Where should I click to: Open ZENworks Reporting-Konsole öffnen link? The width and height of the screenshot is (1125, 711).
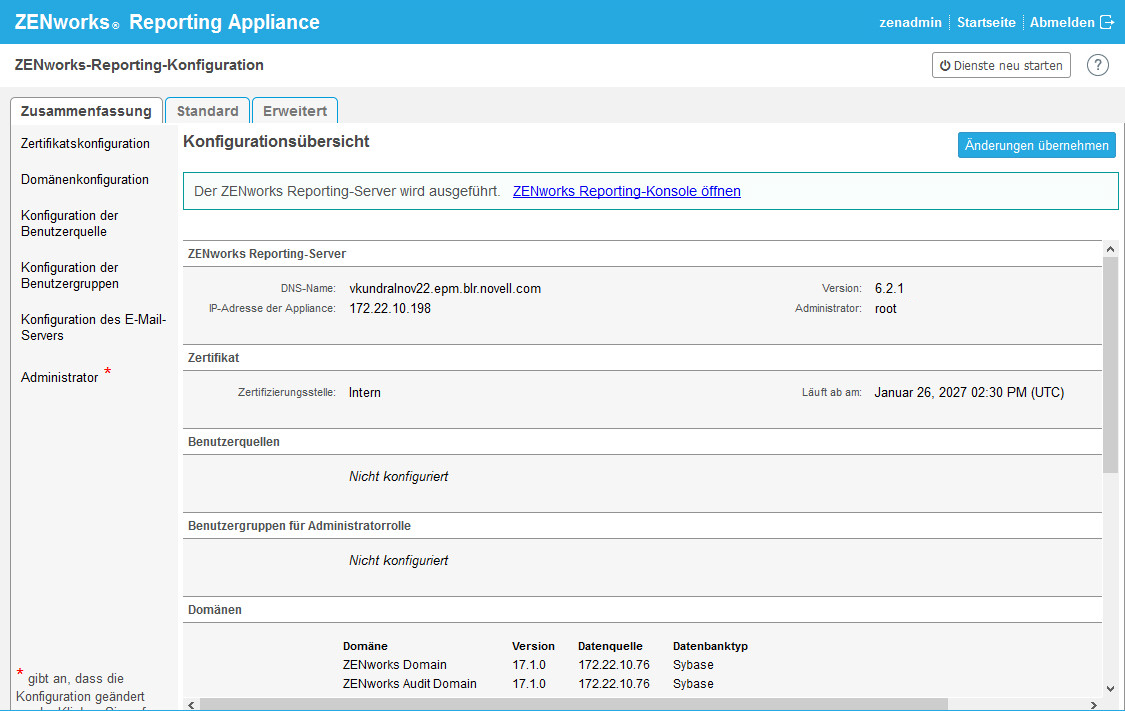626,191
